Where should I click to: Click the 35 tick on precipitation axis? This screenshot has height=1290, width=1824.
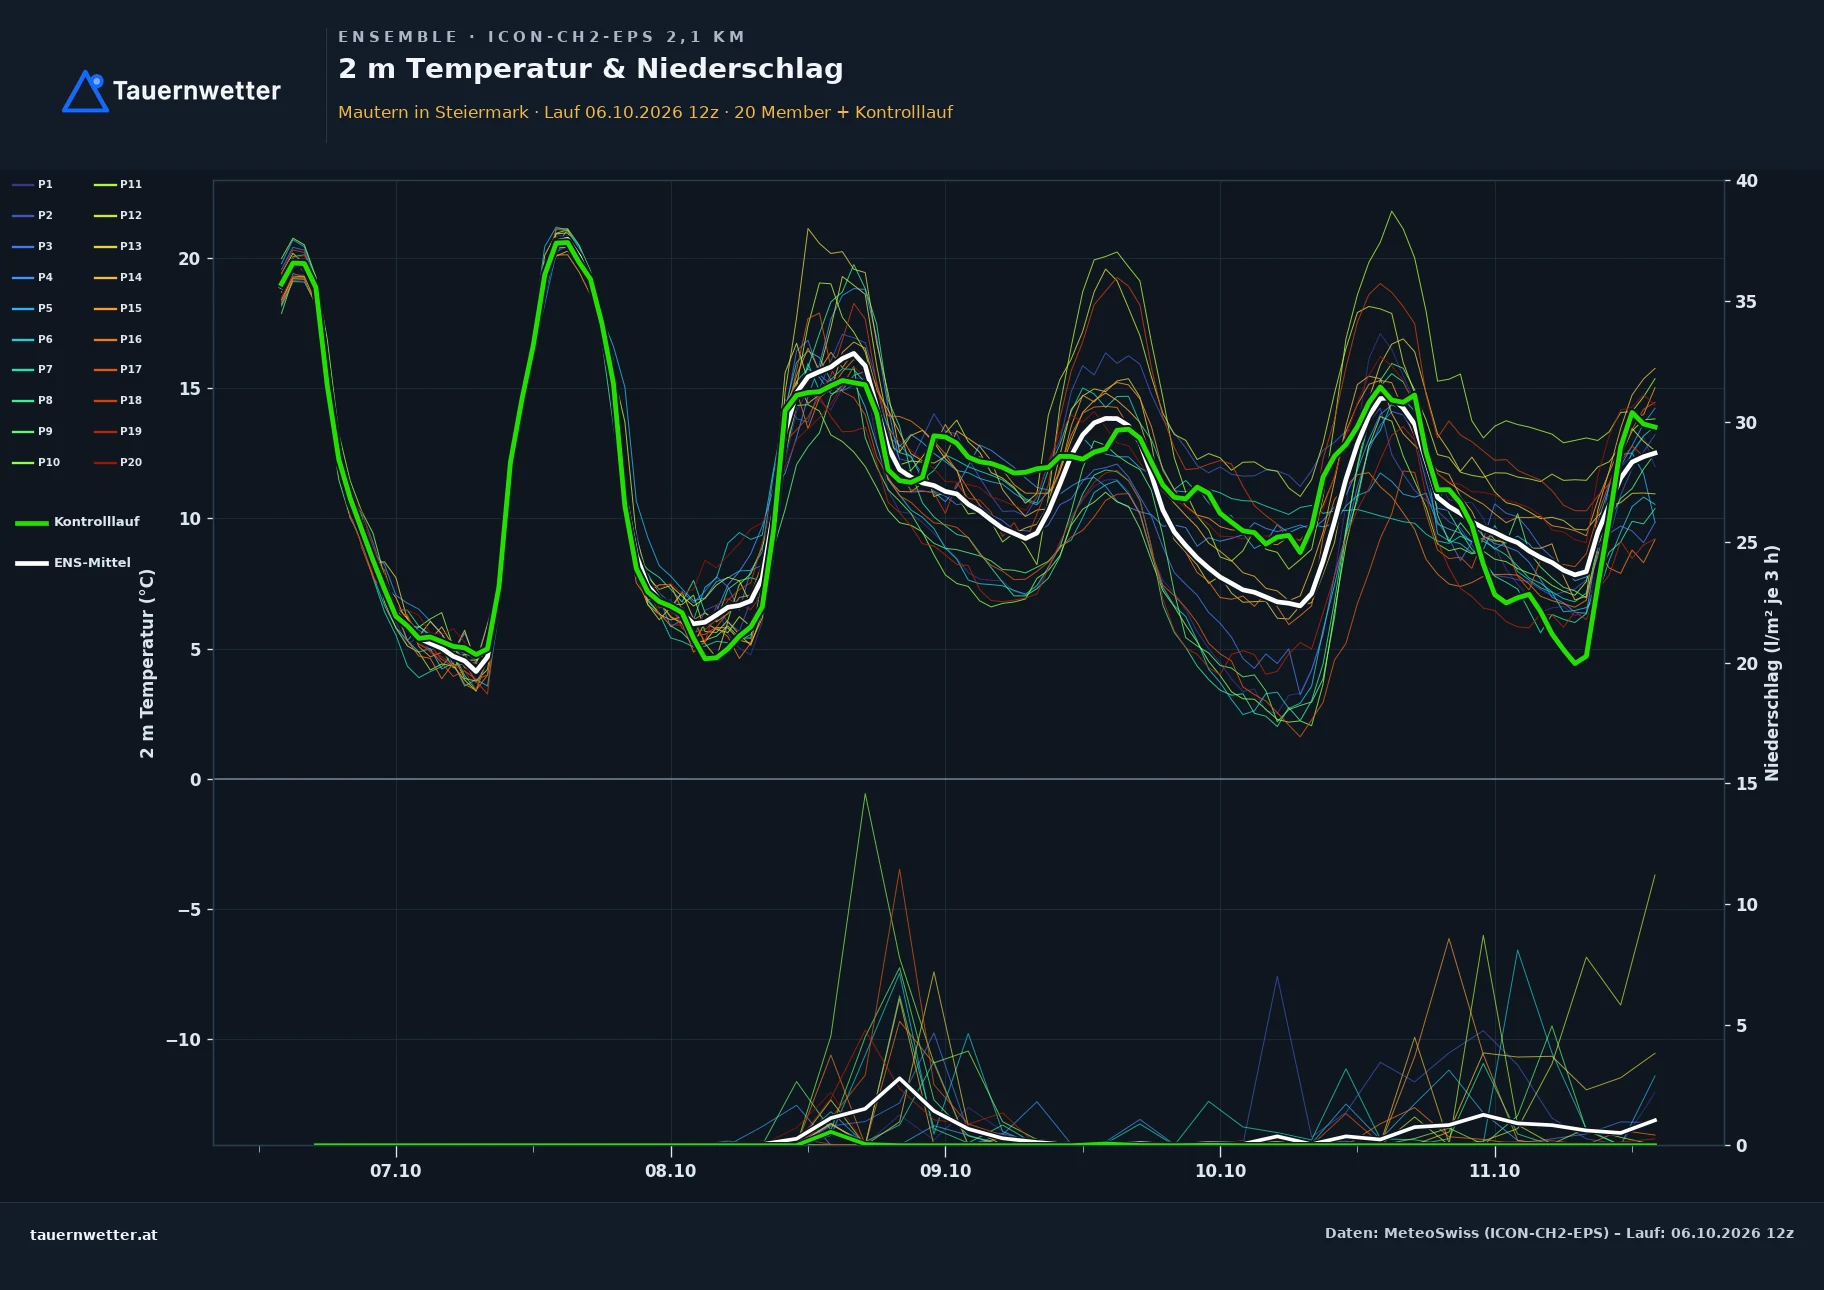[1746, 302]
